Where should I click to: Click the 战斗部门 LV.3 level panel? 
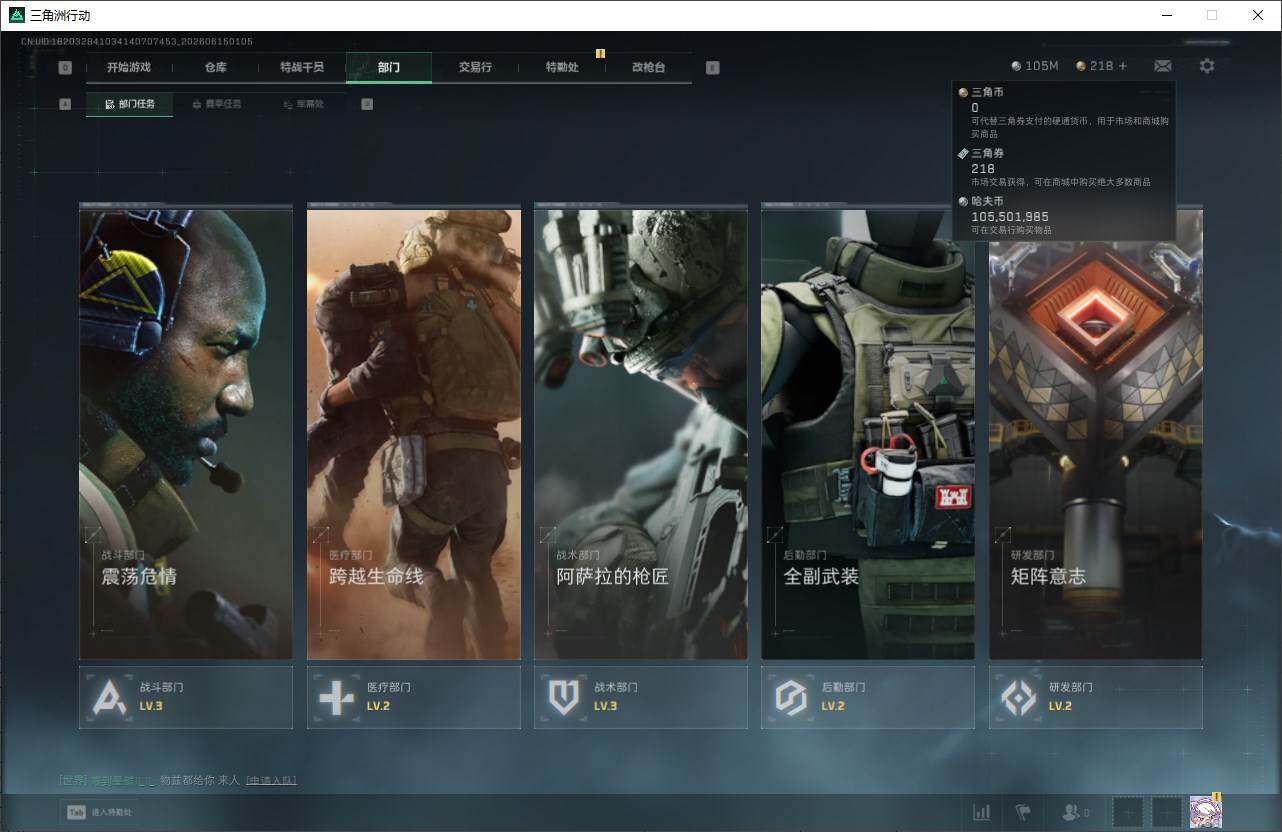tap(186, 697)
